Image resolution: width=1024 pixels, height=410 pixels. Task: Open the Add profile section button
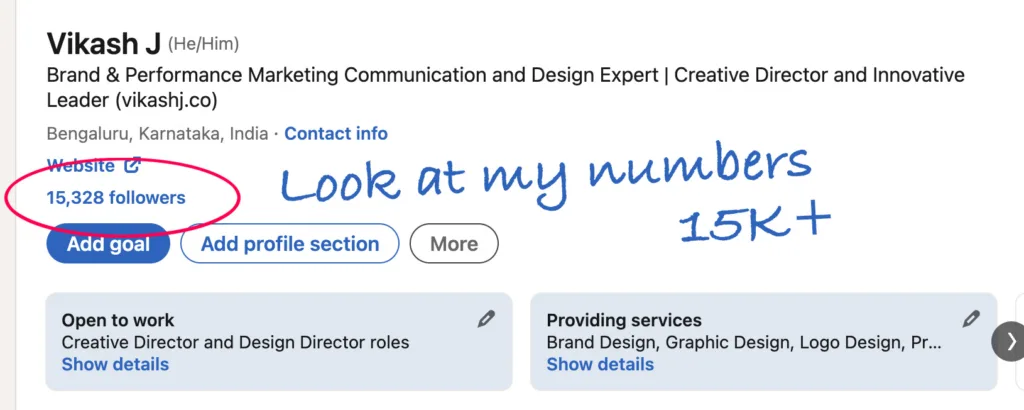[x=290, y=244]
